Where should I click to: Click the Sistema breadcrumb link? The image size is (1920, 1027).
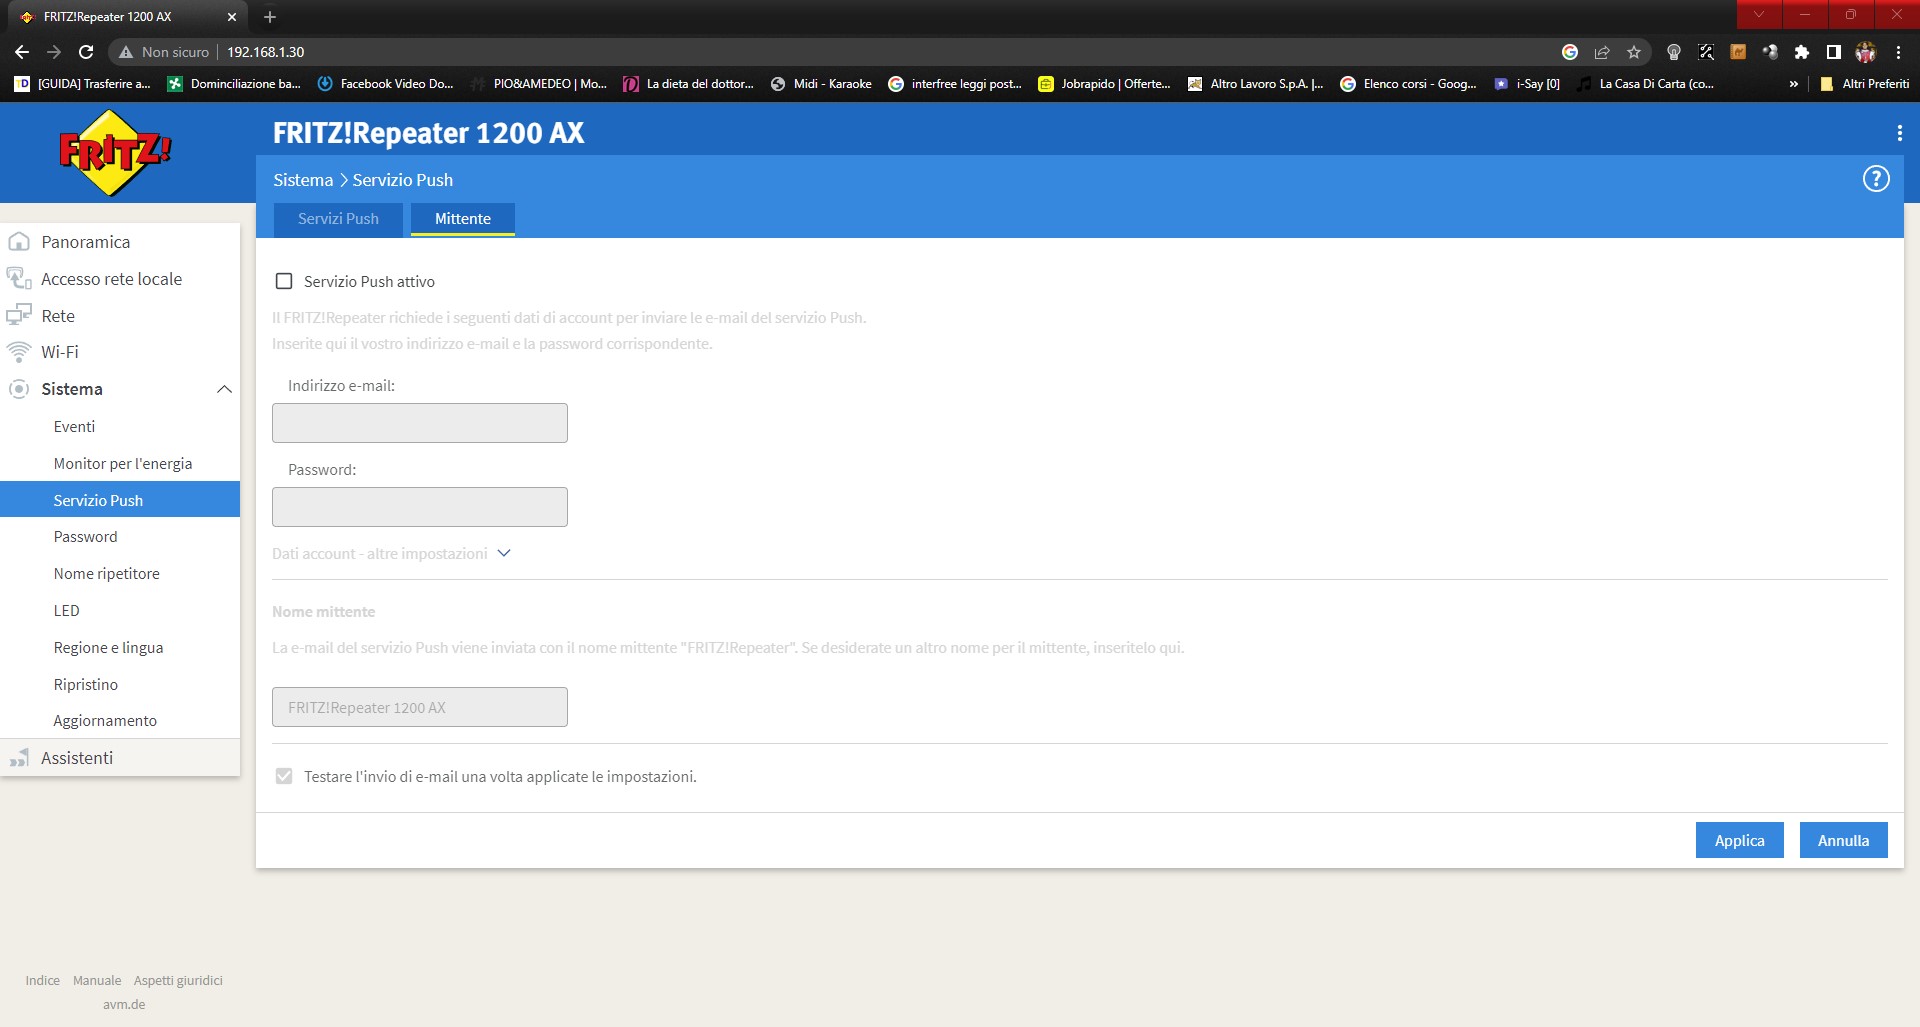click(x=303, y=180)
